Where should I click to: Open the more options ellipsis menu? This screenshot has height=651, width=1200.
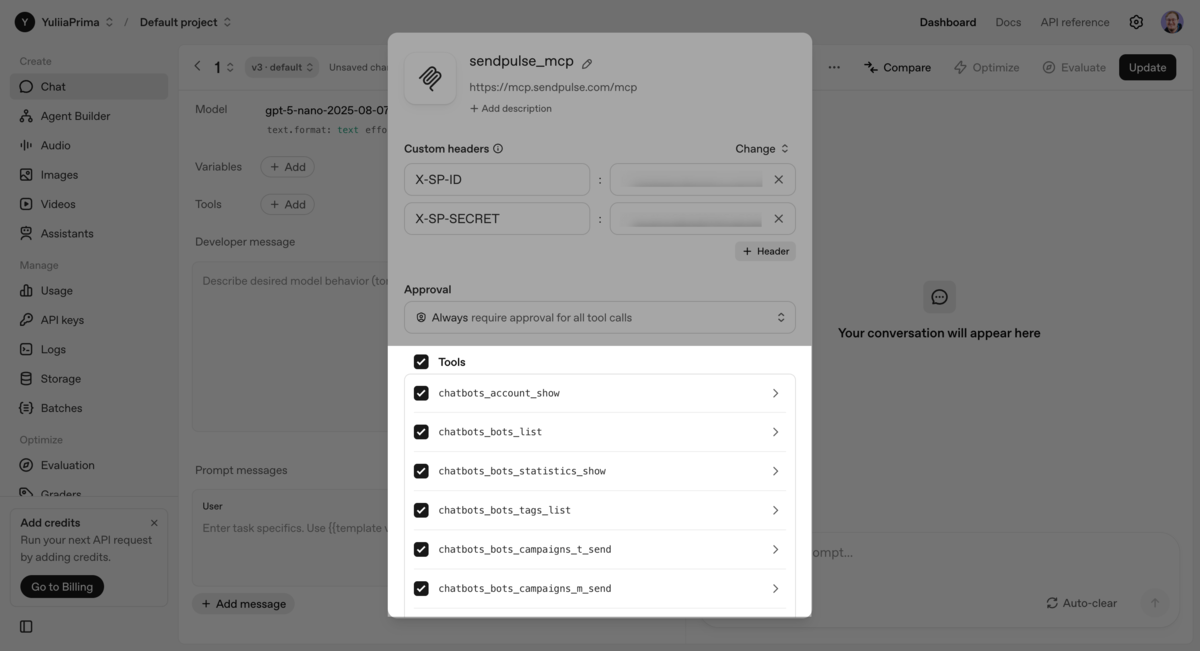pos(834,67)
